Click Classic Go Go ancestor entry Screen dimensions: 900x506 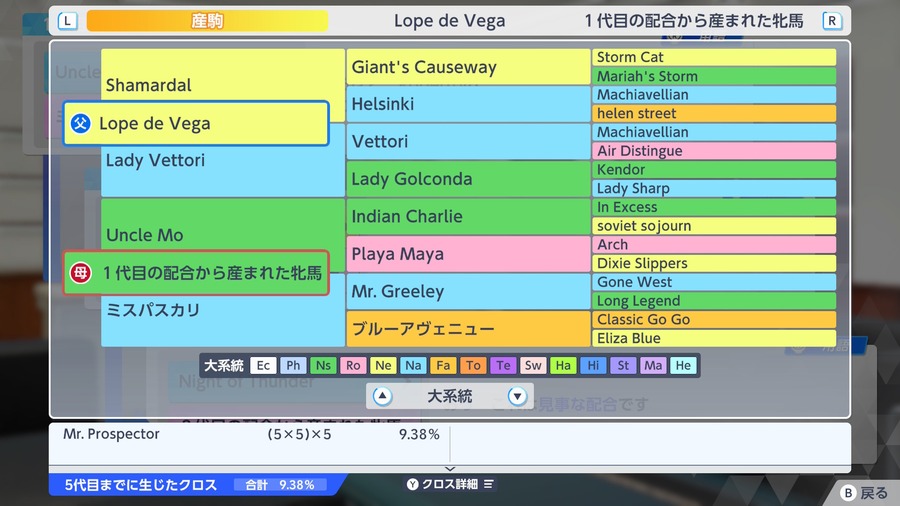pyautogui.click(x=714, y=320)
